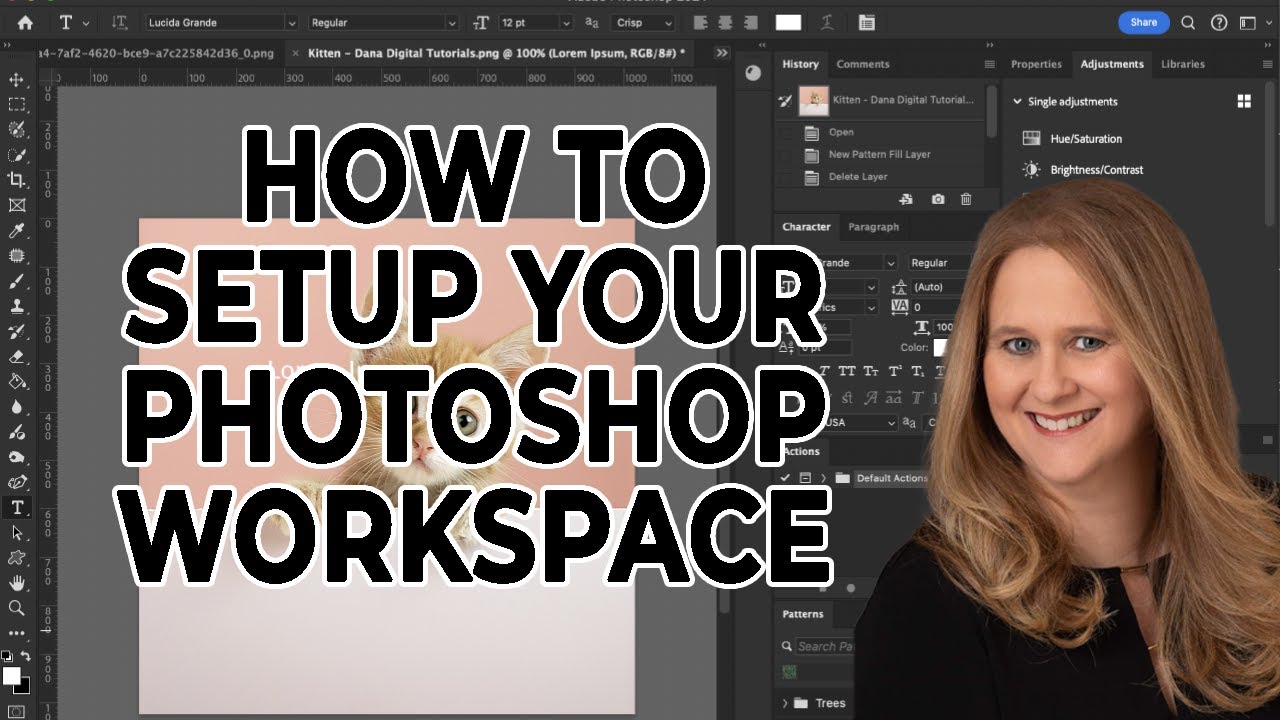
Task: Switch to the Comments tab
Action: click(863, 64)
